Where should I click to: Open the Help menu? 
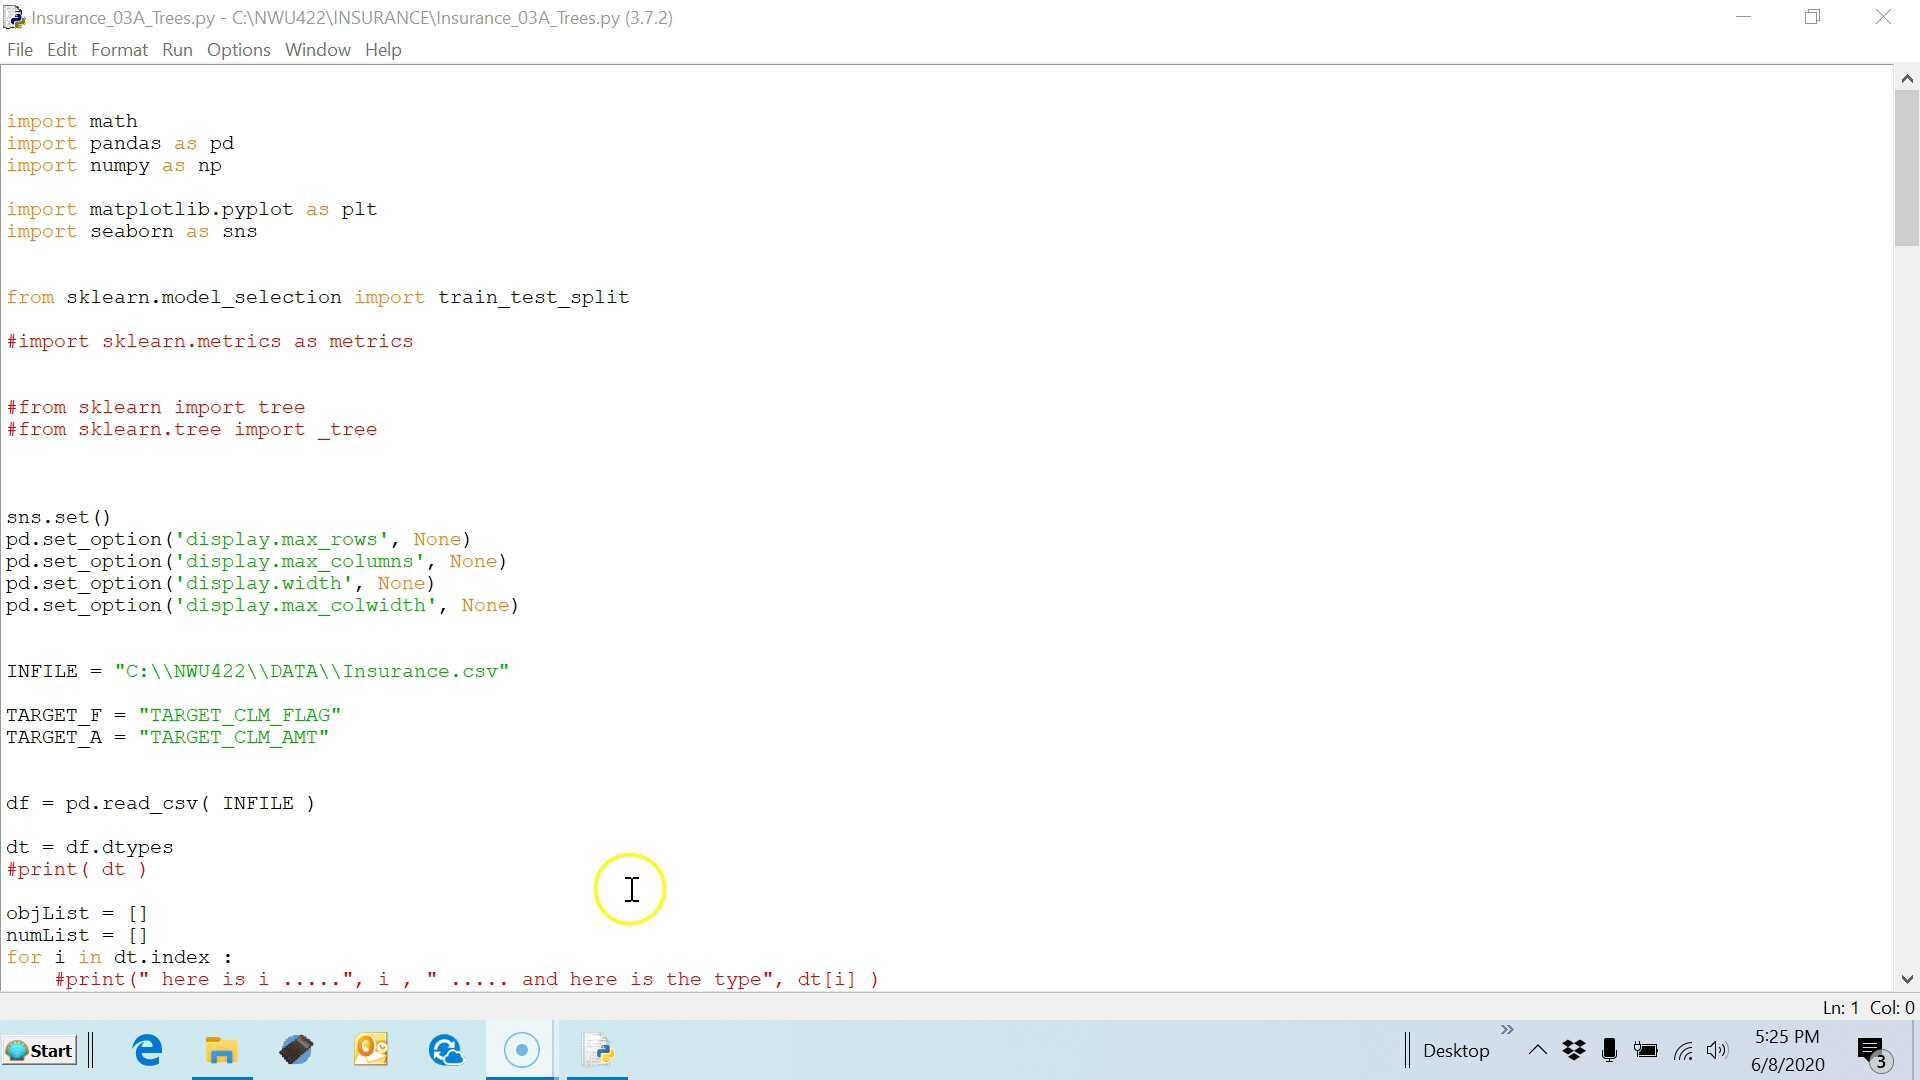pos(383,50)
